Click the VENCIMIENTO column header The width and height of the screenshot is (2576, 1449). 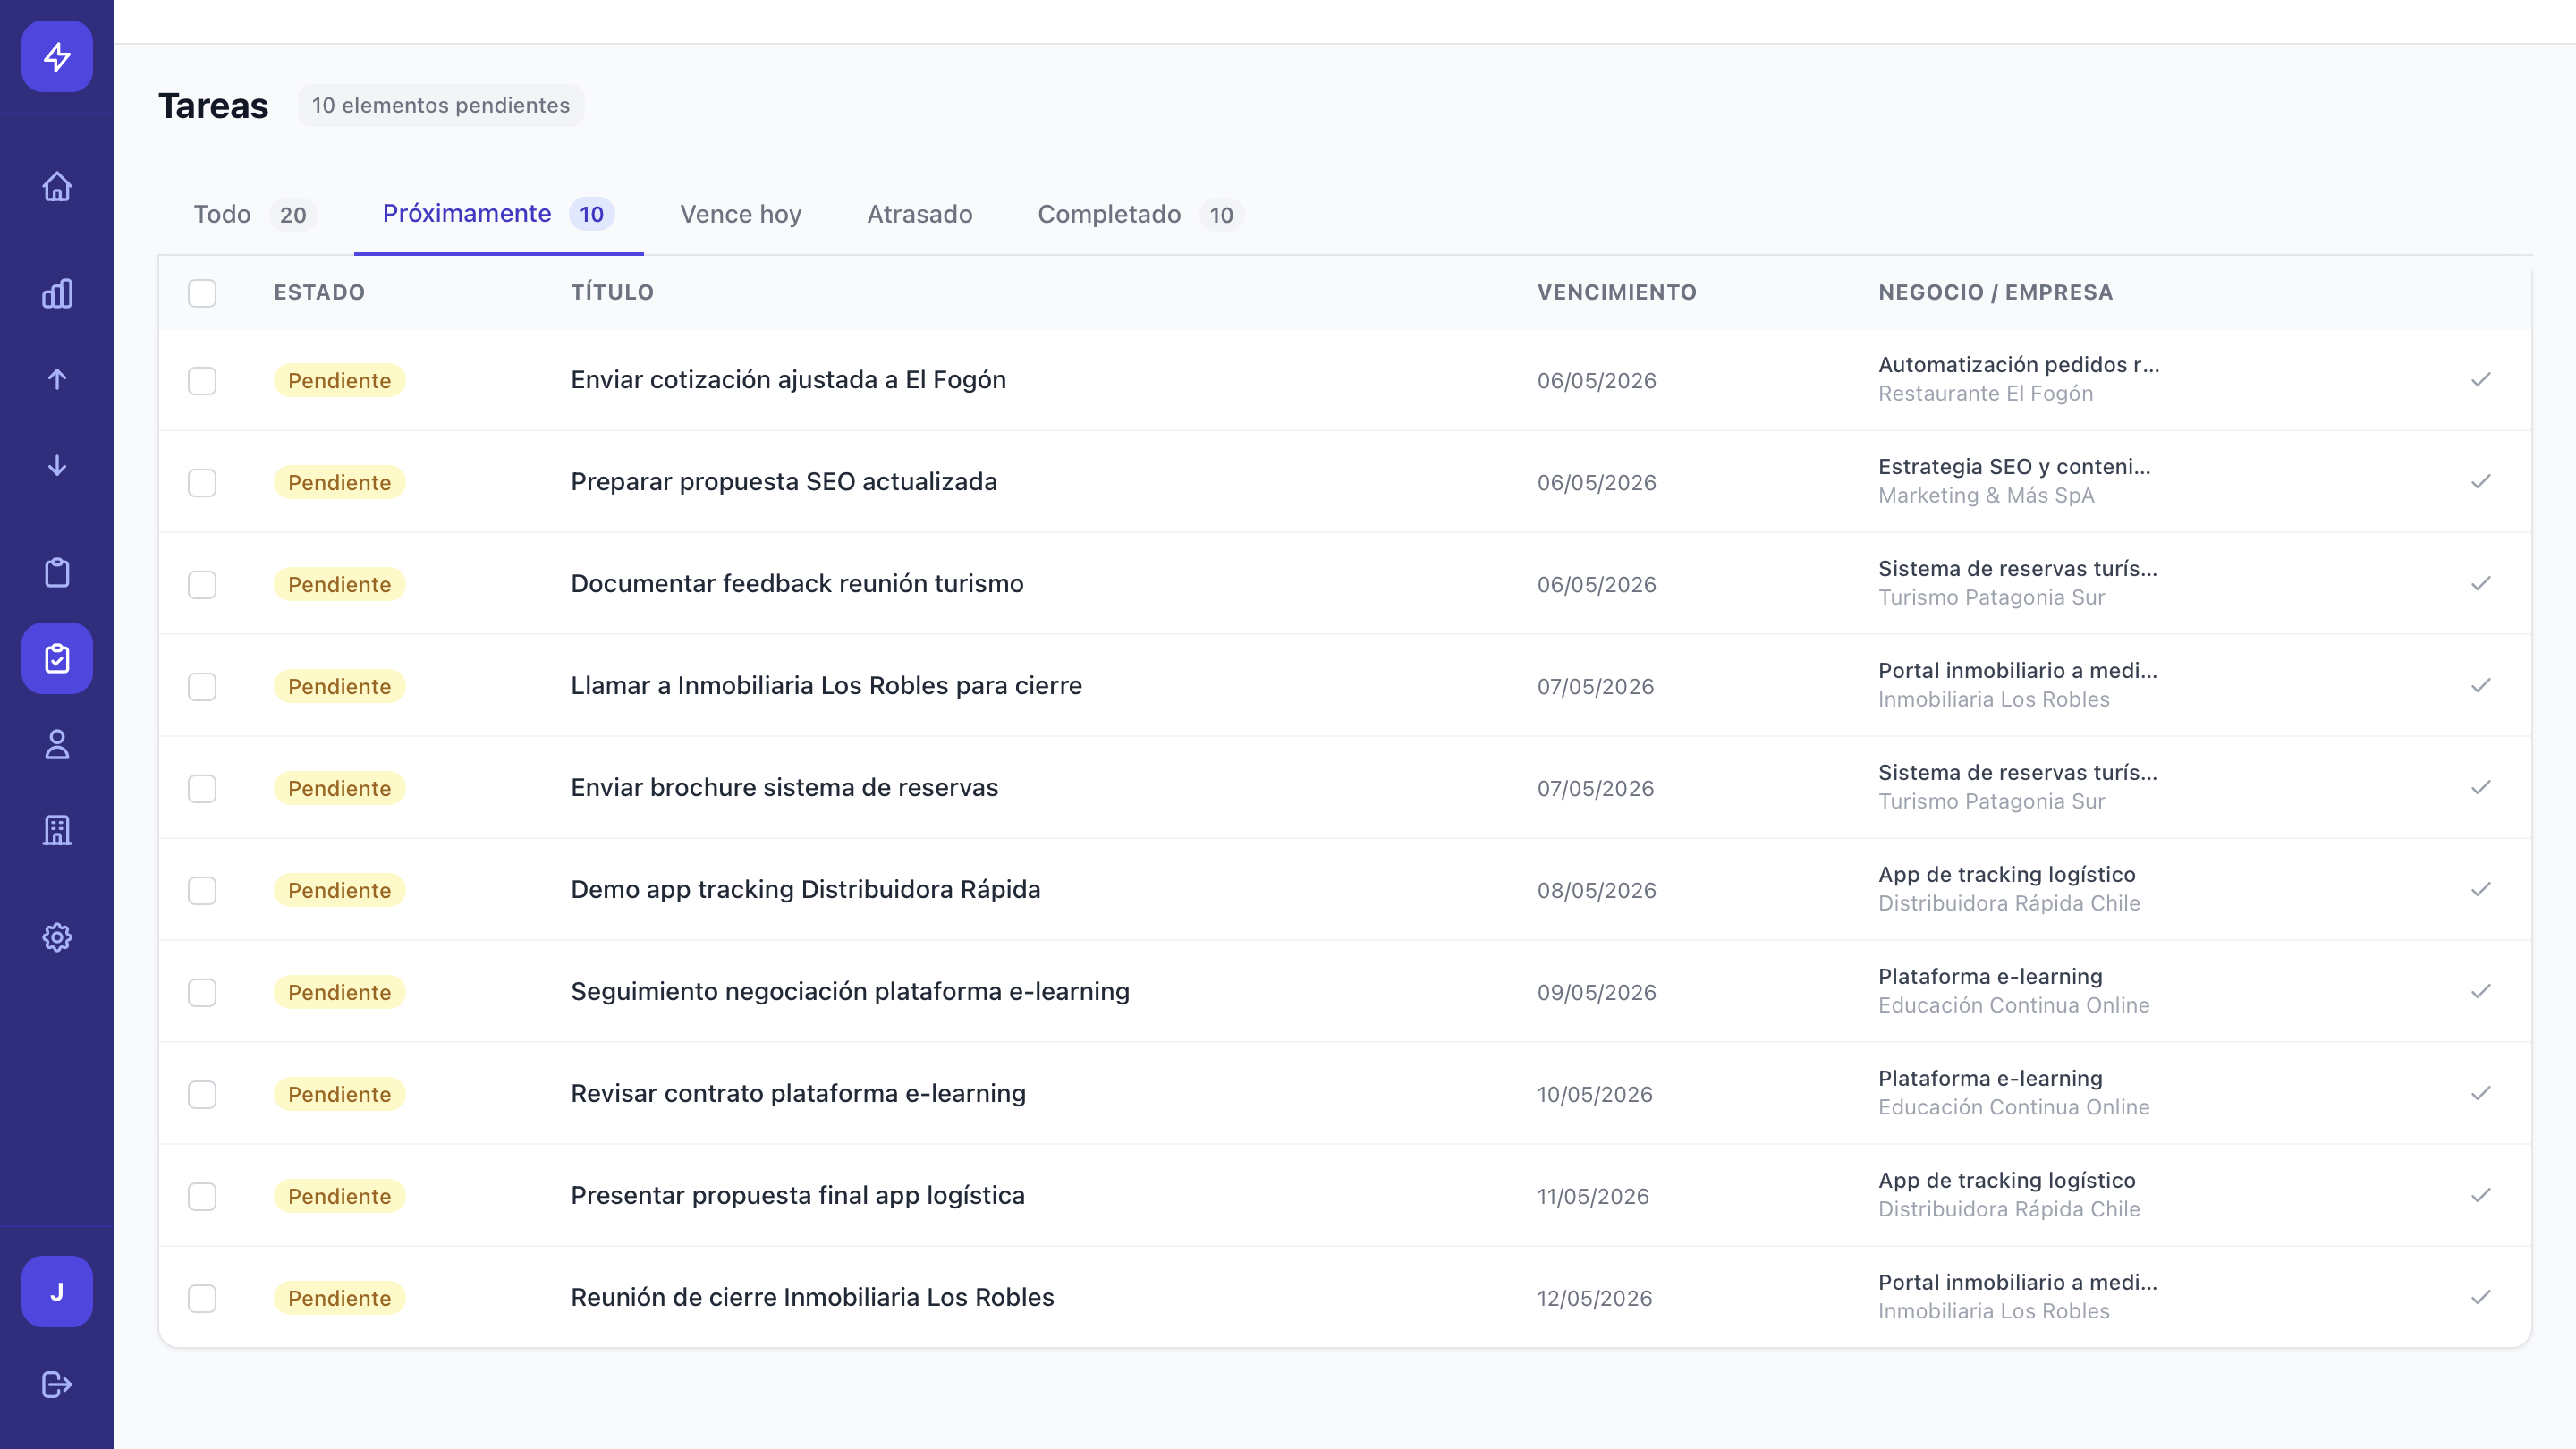coord(1616,293)
